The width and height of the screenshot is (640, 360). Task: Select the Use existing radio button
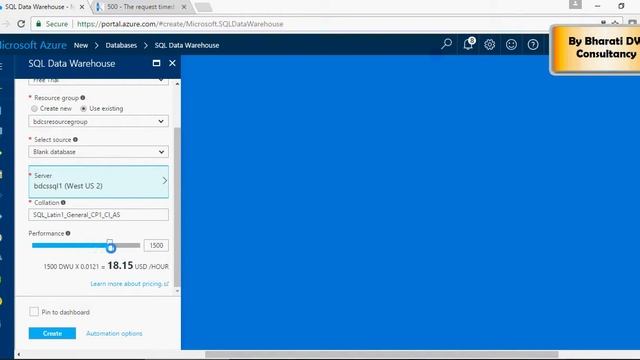(84, 109)
